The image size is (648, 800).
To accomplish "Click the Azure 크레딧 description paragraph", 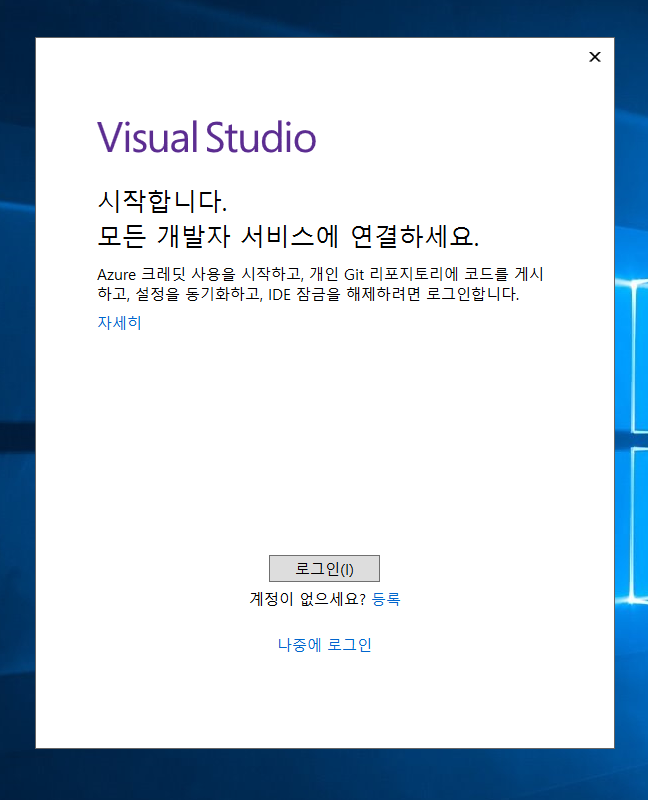I will click(x=320, y=284).
